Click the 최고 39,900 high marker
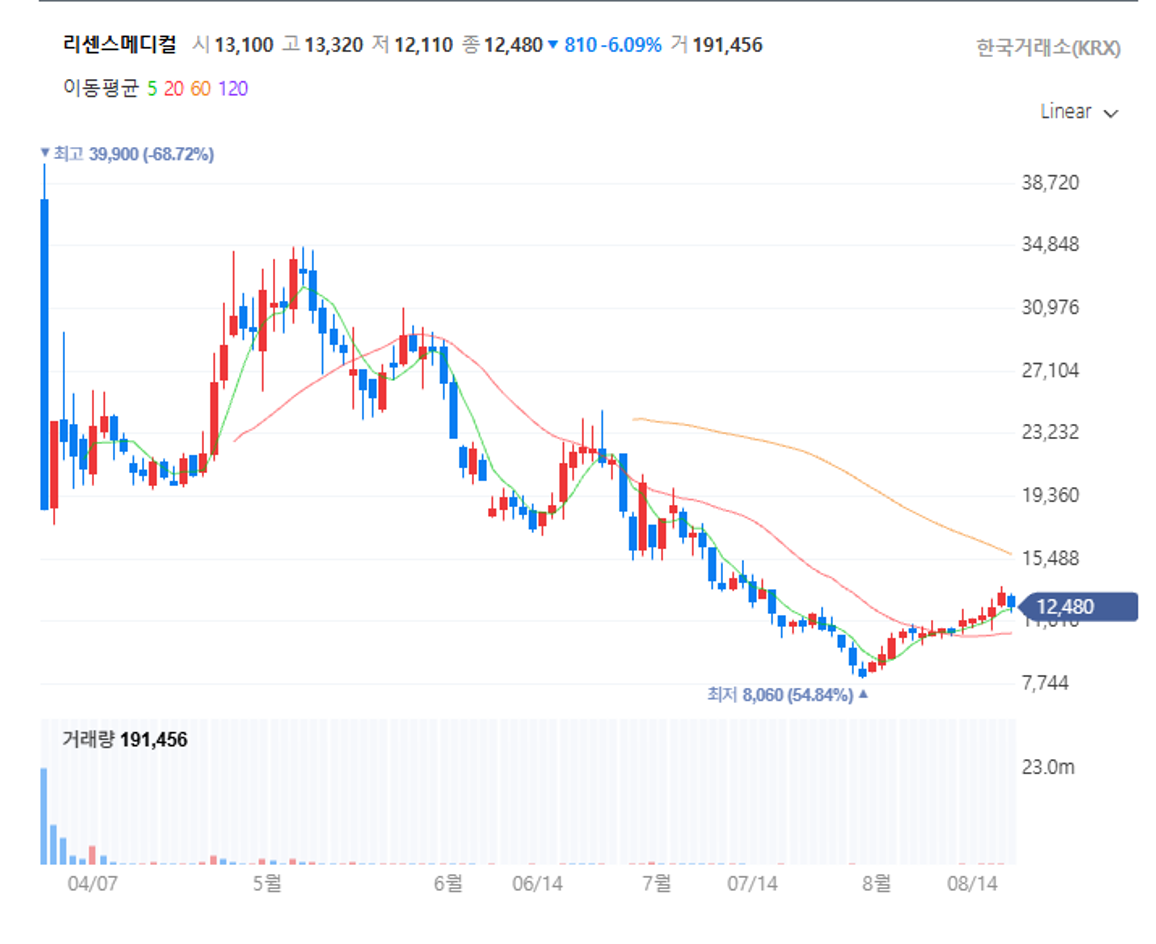 click(x=127, y=154)
